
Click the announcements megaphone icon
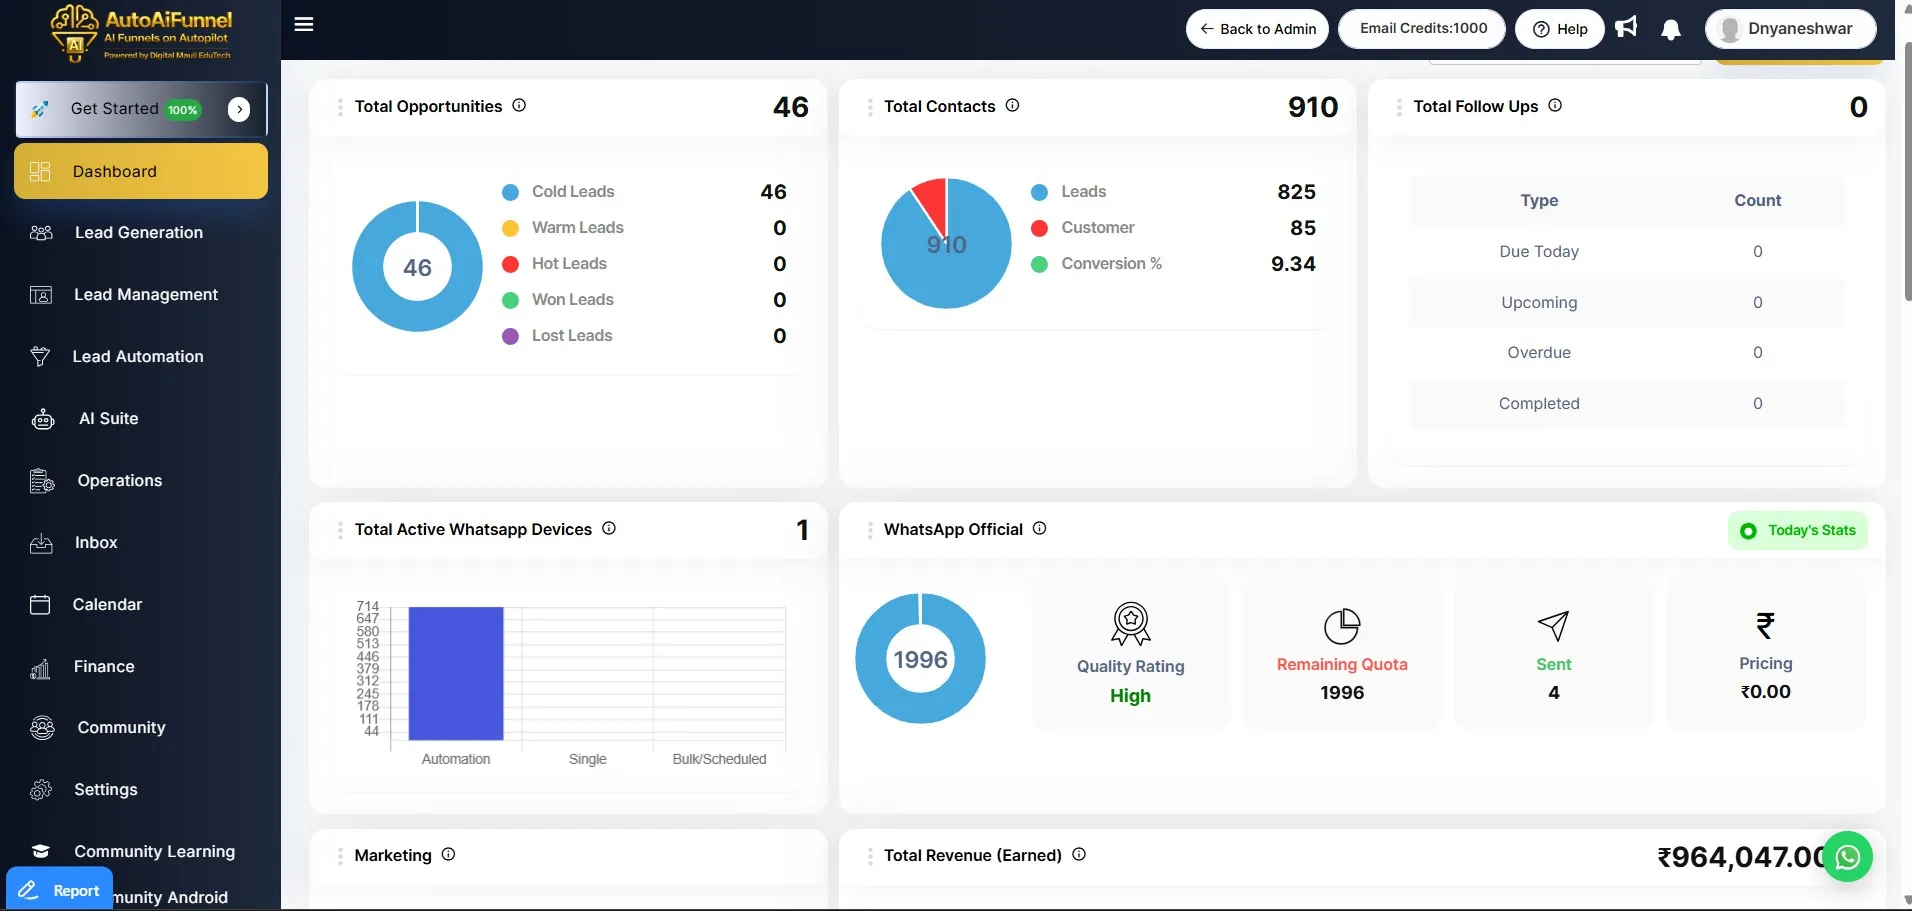1627,27
